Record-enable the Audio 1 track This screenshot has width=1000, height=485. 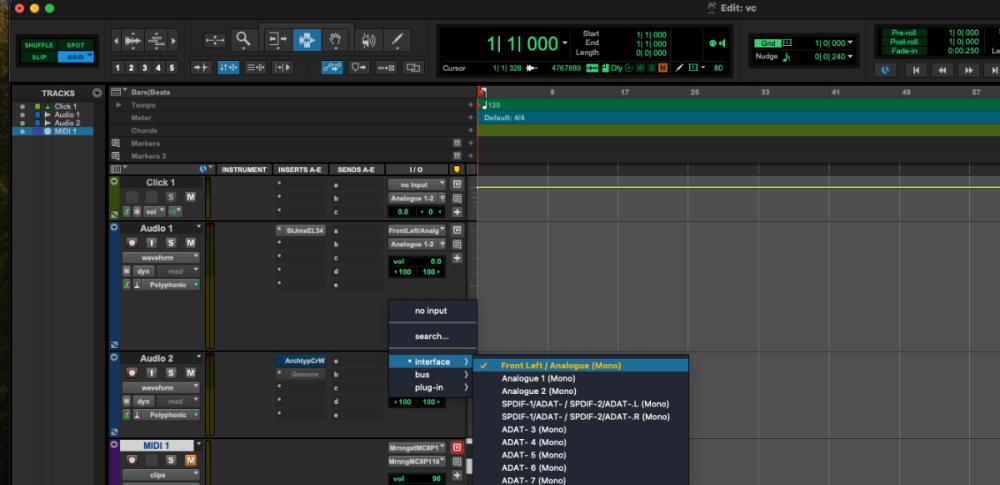(131, 242)
